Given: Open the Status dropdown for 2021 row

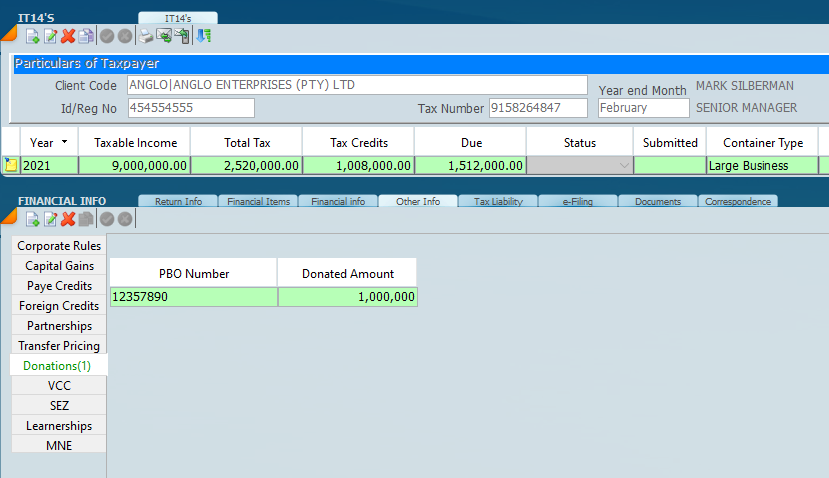Looking at the screenshot, I should (624, 166).
